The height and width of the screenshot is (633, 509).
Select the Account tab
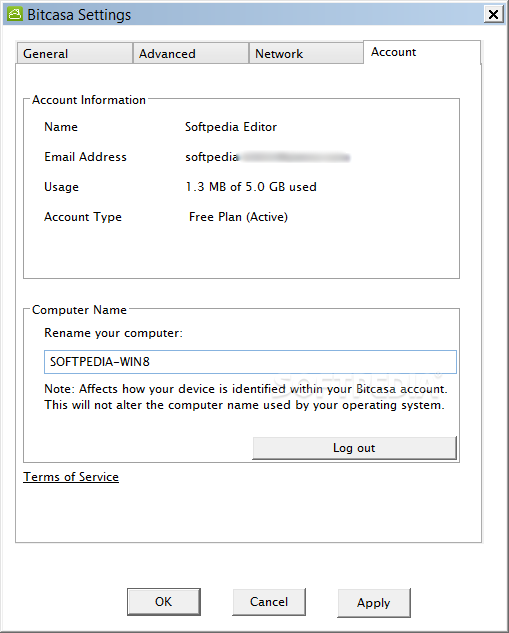point(422,52)
